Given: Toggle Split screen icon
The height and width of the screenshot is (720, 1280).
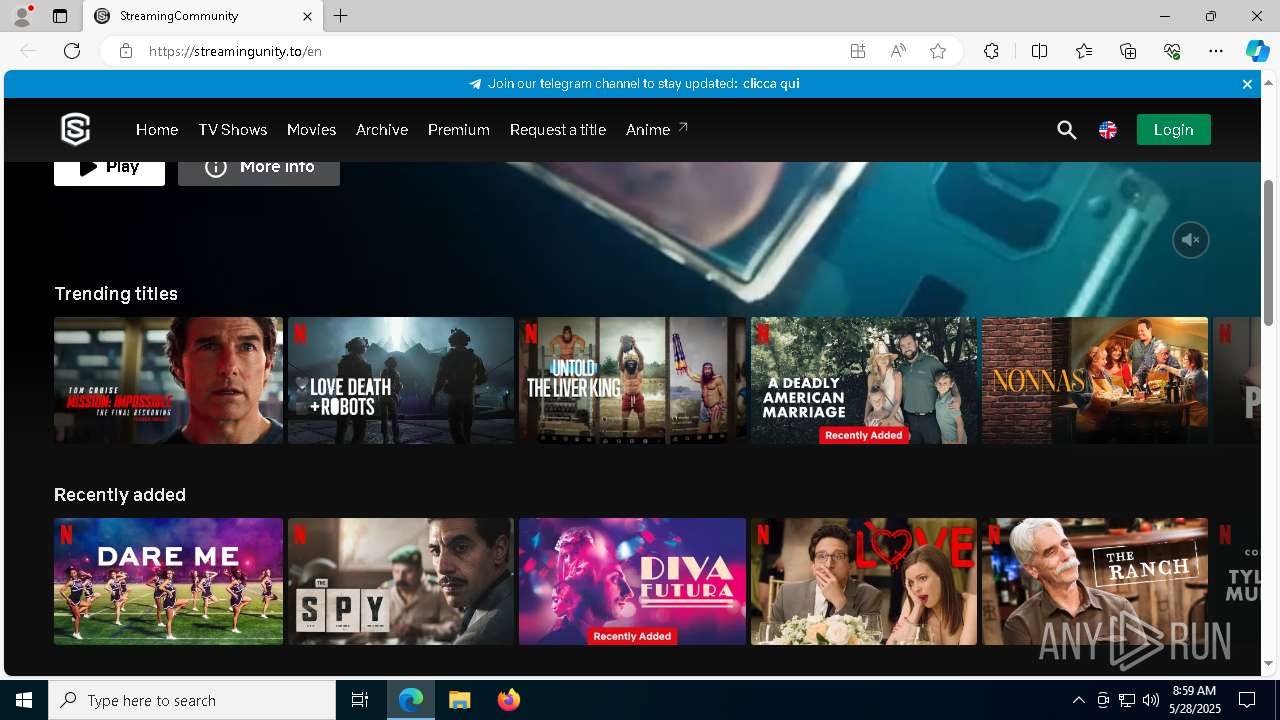Looking at the screenshot, I should tap(1039, 51).
